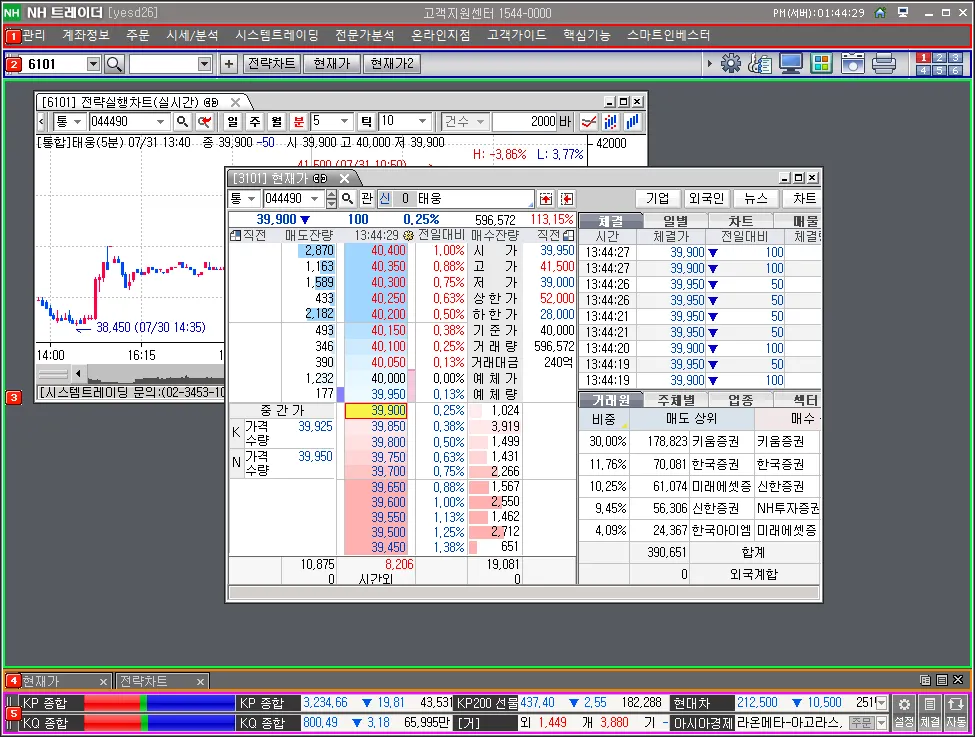This screenshot has width=975, height=737.
Task: Click the 2000 bar count input field
Action: (x=524, y=121)
